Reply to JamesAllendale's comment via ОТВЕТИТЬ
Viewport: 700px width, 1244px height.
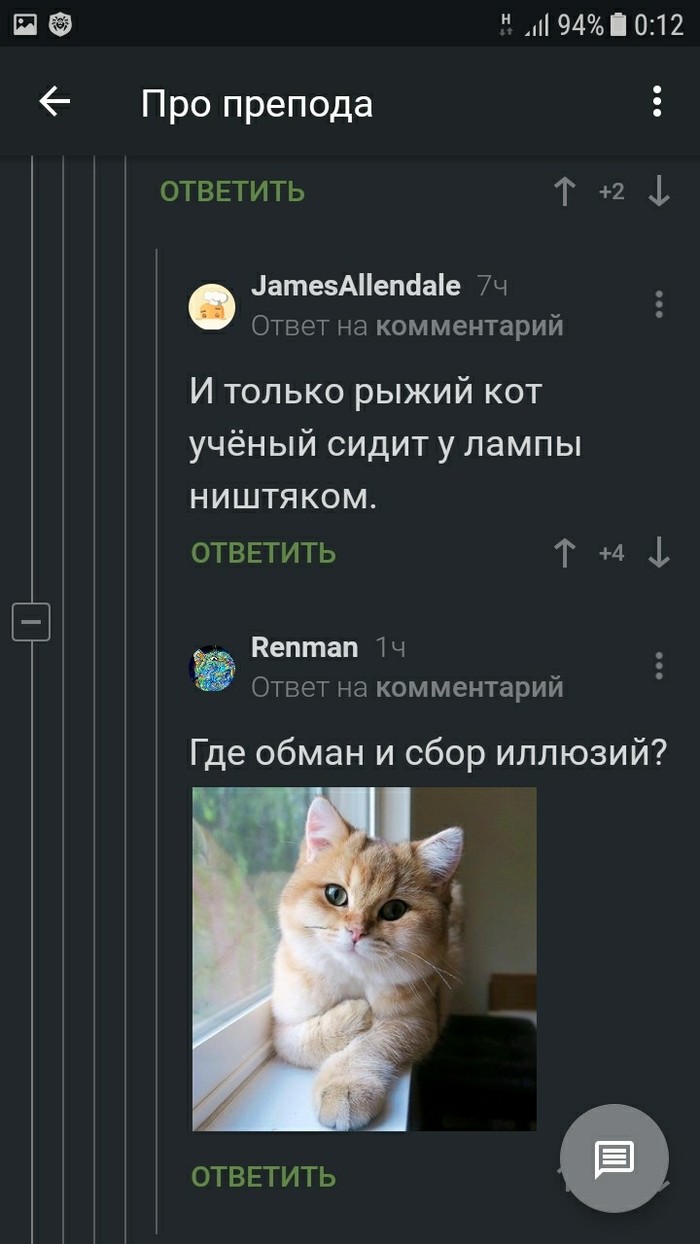point(263,553)
